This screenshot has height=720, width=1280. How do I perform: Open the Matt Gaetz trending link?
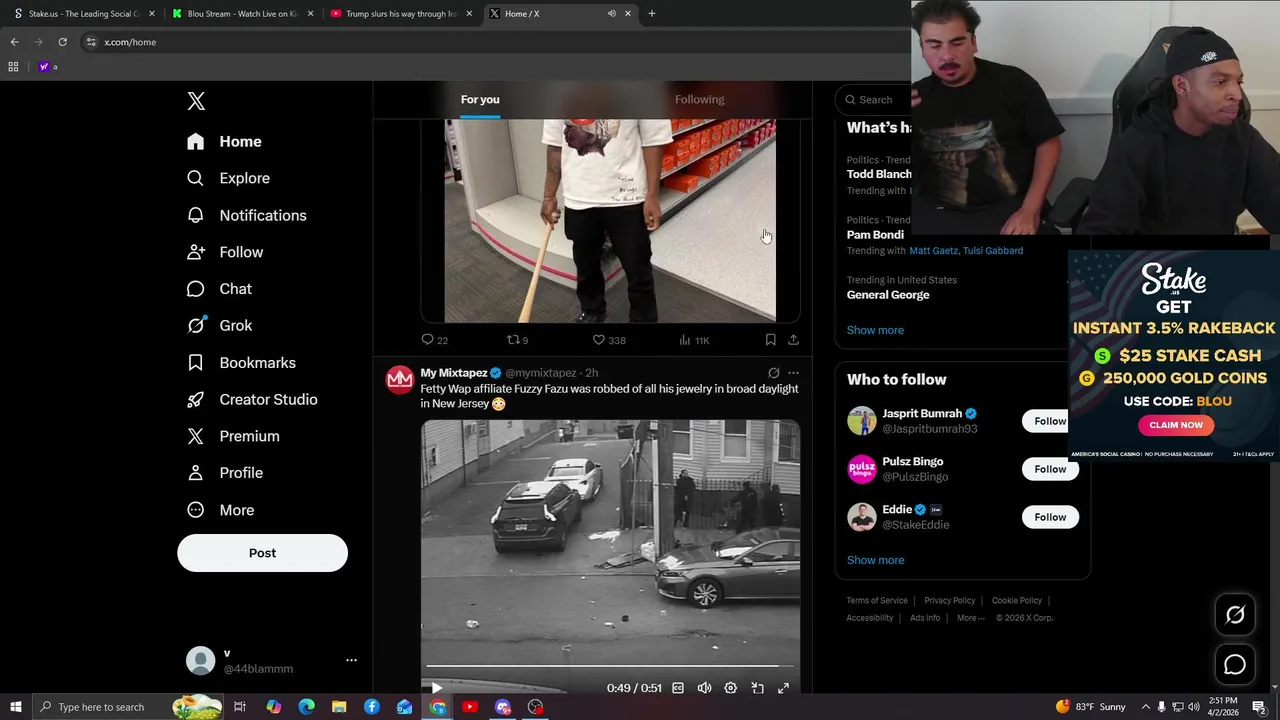click(x=933, y=251)
